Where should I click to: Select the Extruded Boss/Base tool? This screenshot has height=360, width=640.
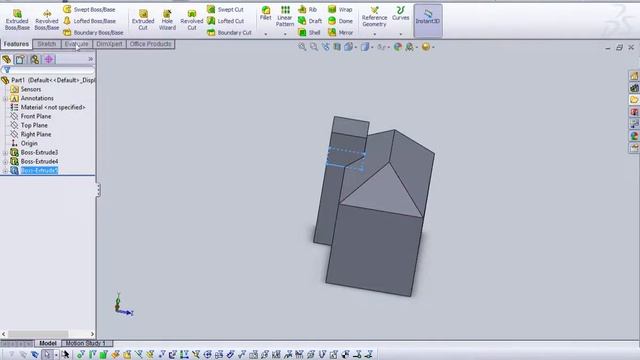[17, 20]
